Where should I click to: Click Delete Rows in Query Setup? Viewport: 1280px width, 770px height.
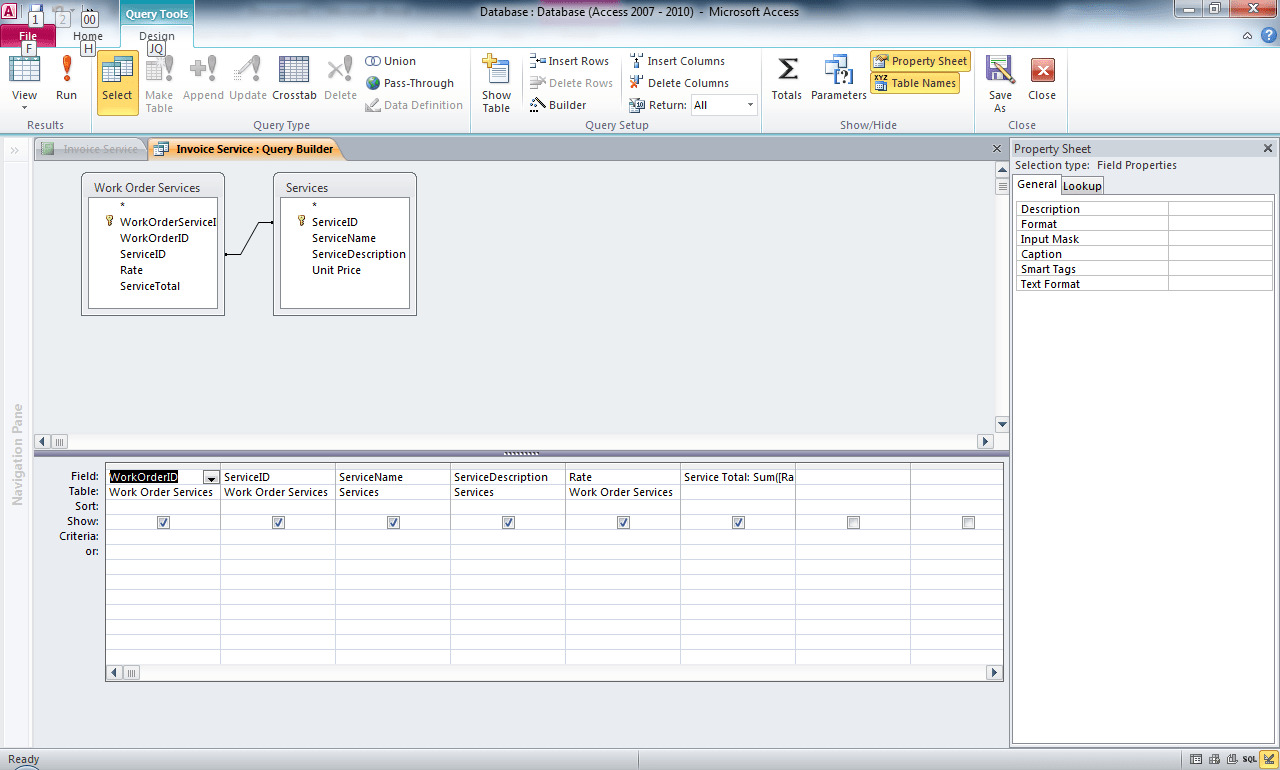coord(571,83)
